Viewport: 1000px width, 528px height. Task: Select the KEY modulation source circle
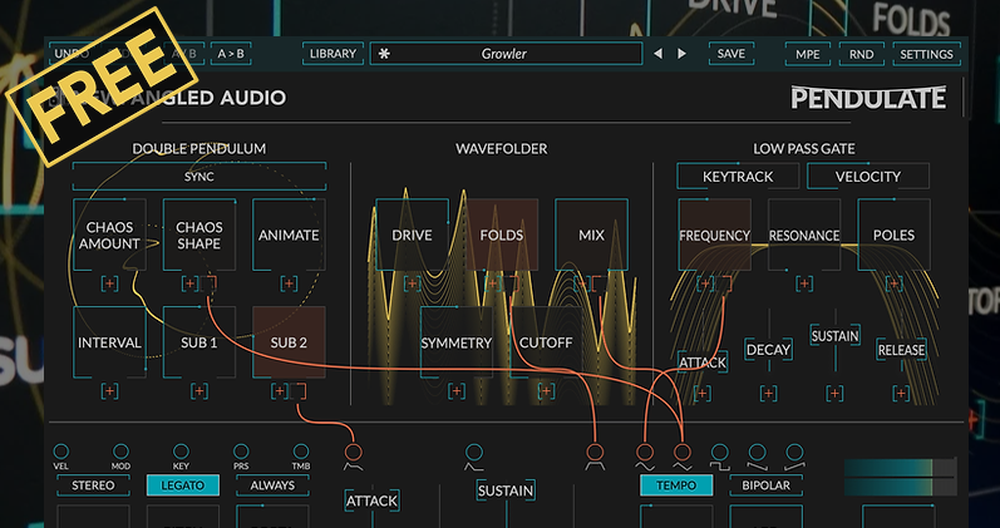pyautogui.click(x=181, y=451)
